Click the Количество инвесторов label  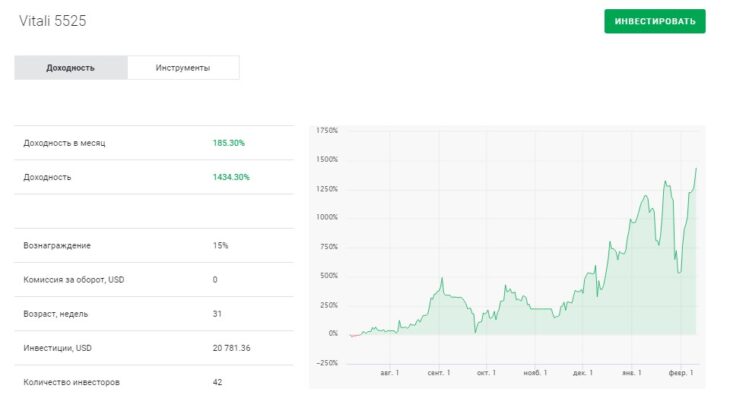pyautogui.click(x=71, y=382)
